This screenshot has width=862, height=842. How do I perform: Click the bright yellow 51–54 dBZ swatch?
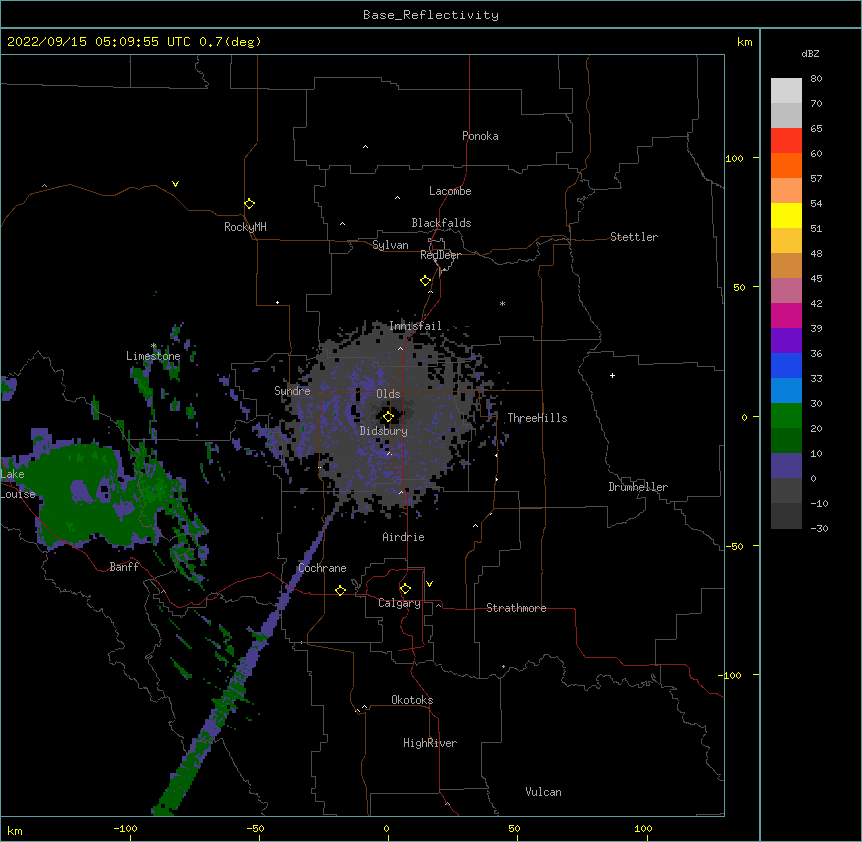[786, 216]
